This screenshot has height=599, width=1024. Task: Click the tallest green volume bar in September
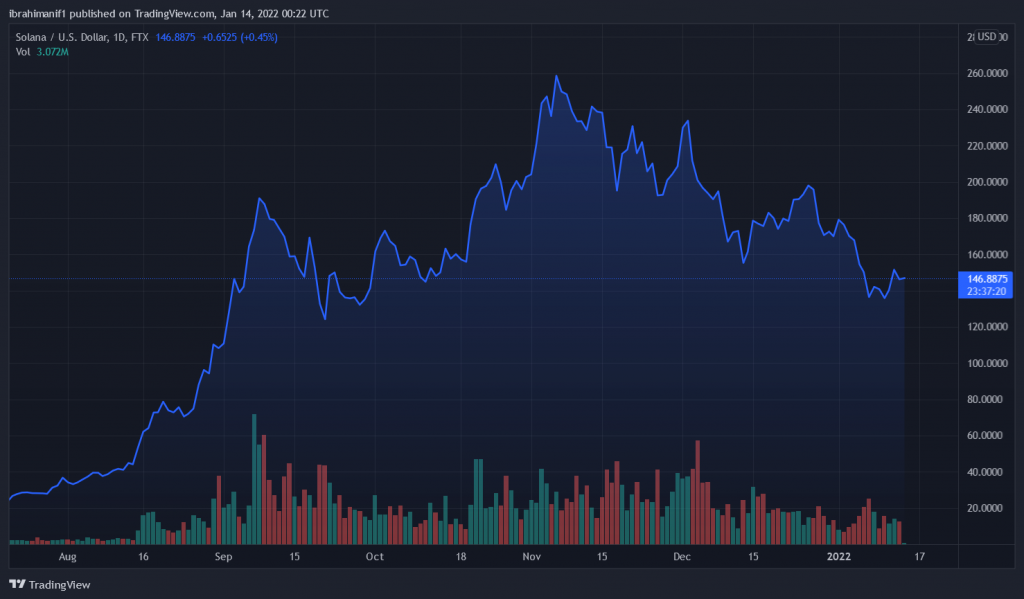point(255,480)
